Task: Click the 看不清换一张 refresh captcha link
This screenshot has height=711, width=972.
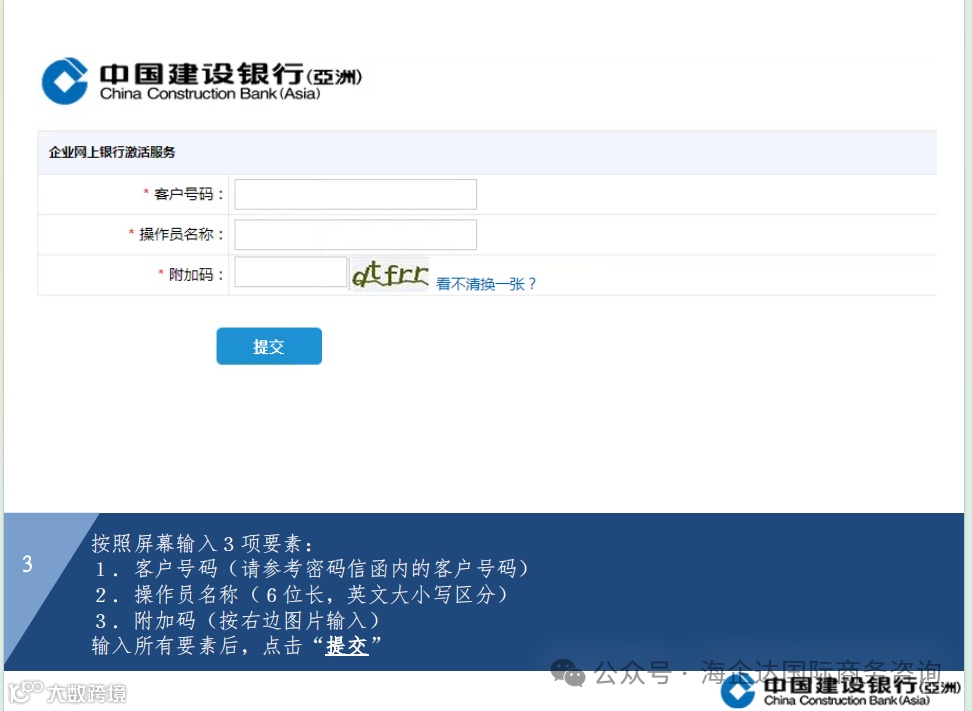Action: point(486,284)
